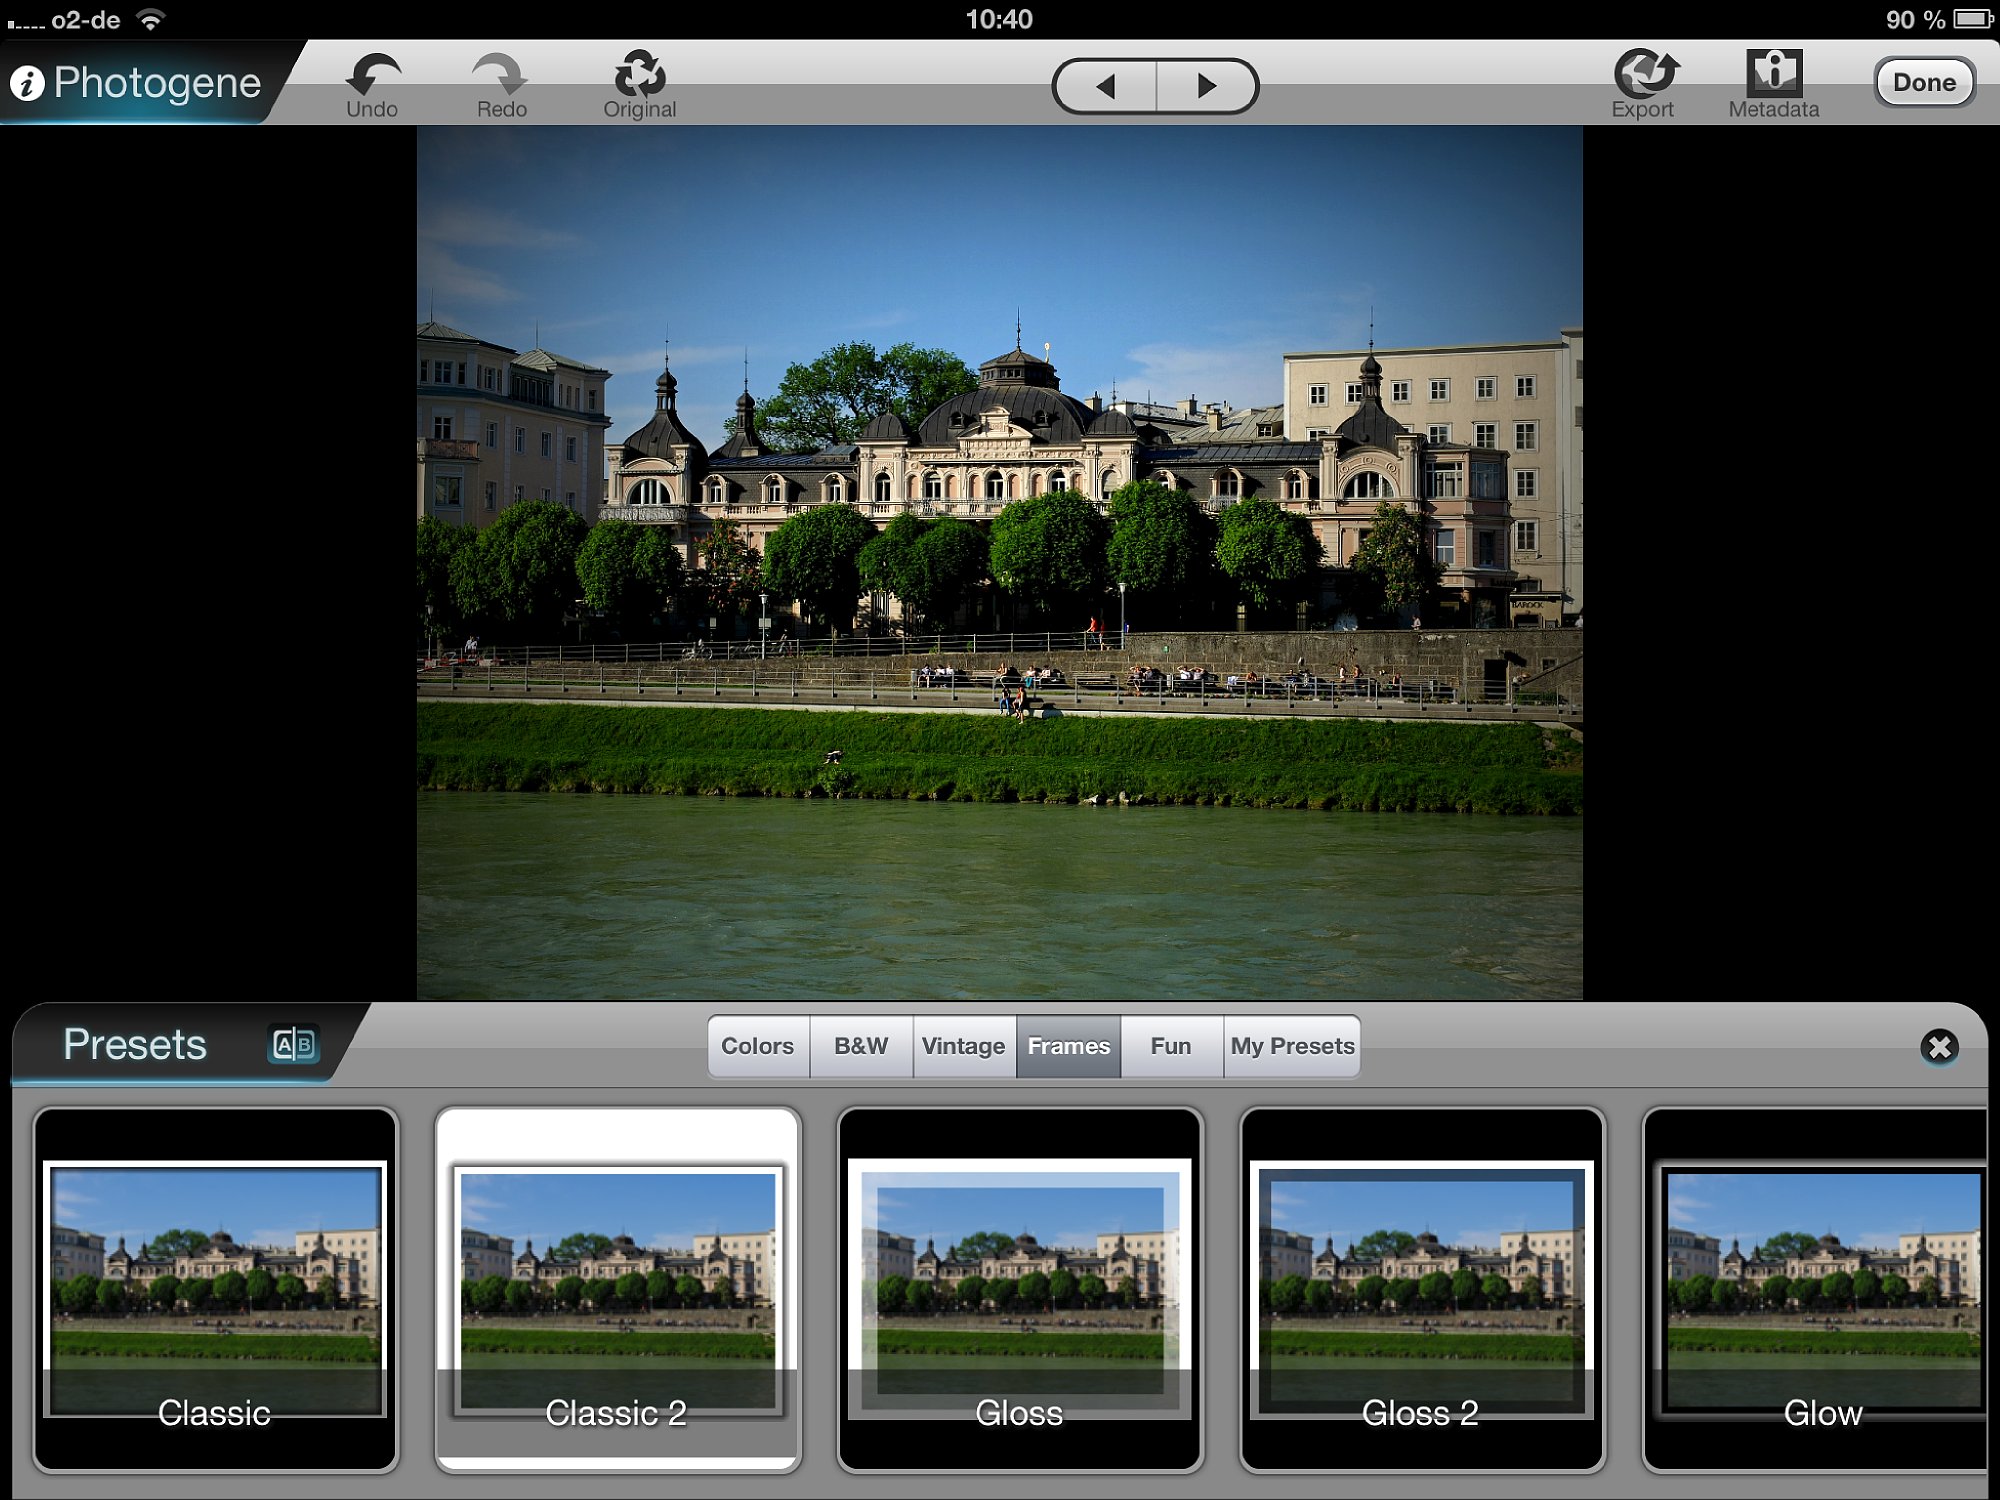The width and height of the screenshot is (2000, 1500).
Task: Go to next photo arrow
Action: (x=1207, y=86)
